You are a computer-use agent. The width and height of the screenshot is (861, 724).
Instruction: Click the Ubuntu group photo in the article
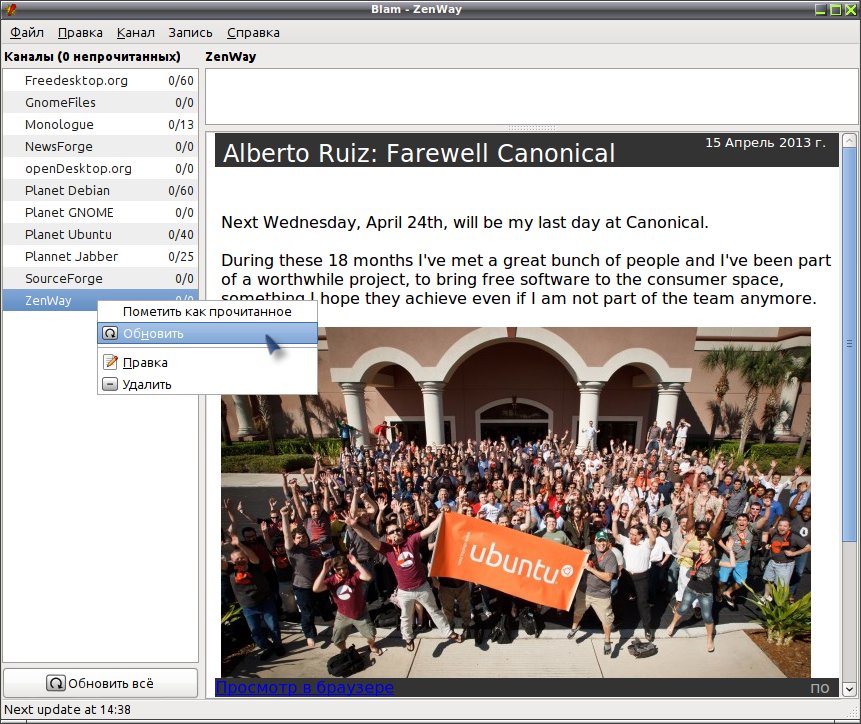coord(516,502)
